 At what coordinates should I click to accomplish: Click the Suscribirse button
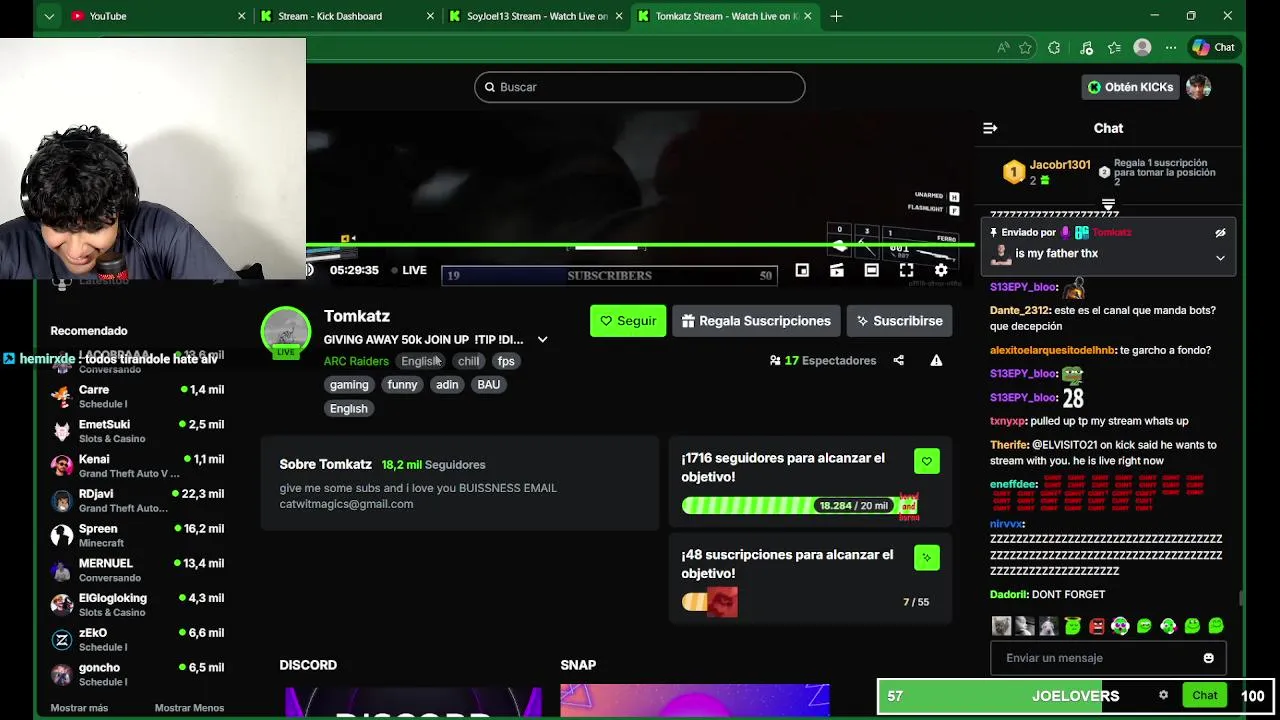[900, 321]
